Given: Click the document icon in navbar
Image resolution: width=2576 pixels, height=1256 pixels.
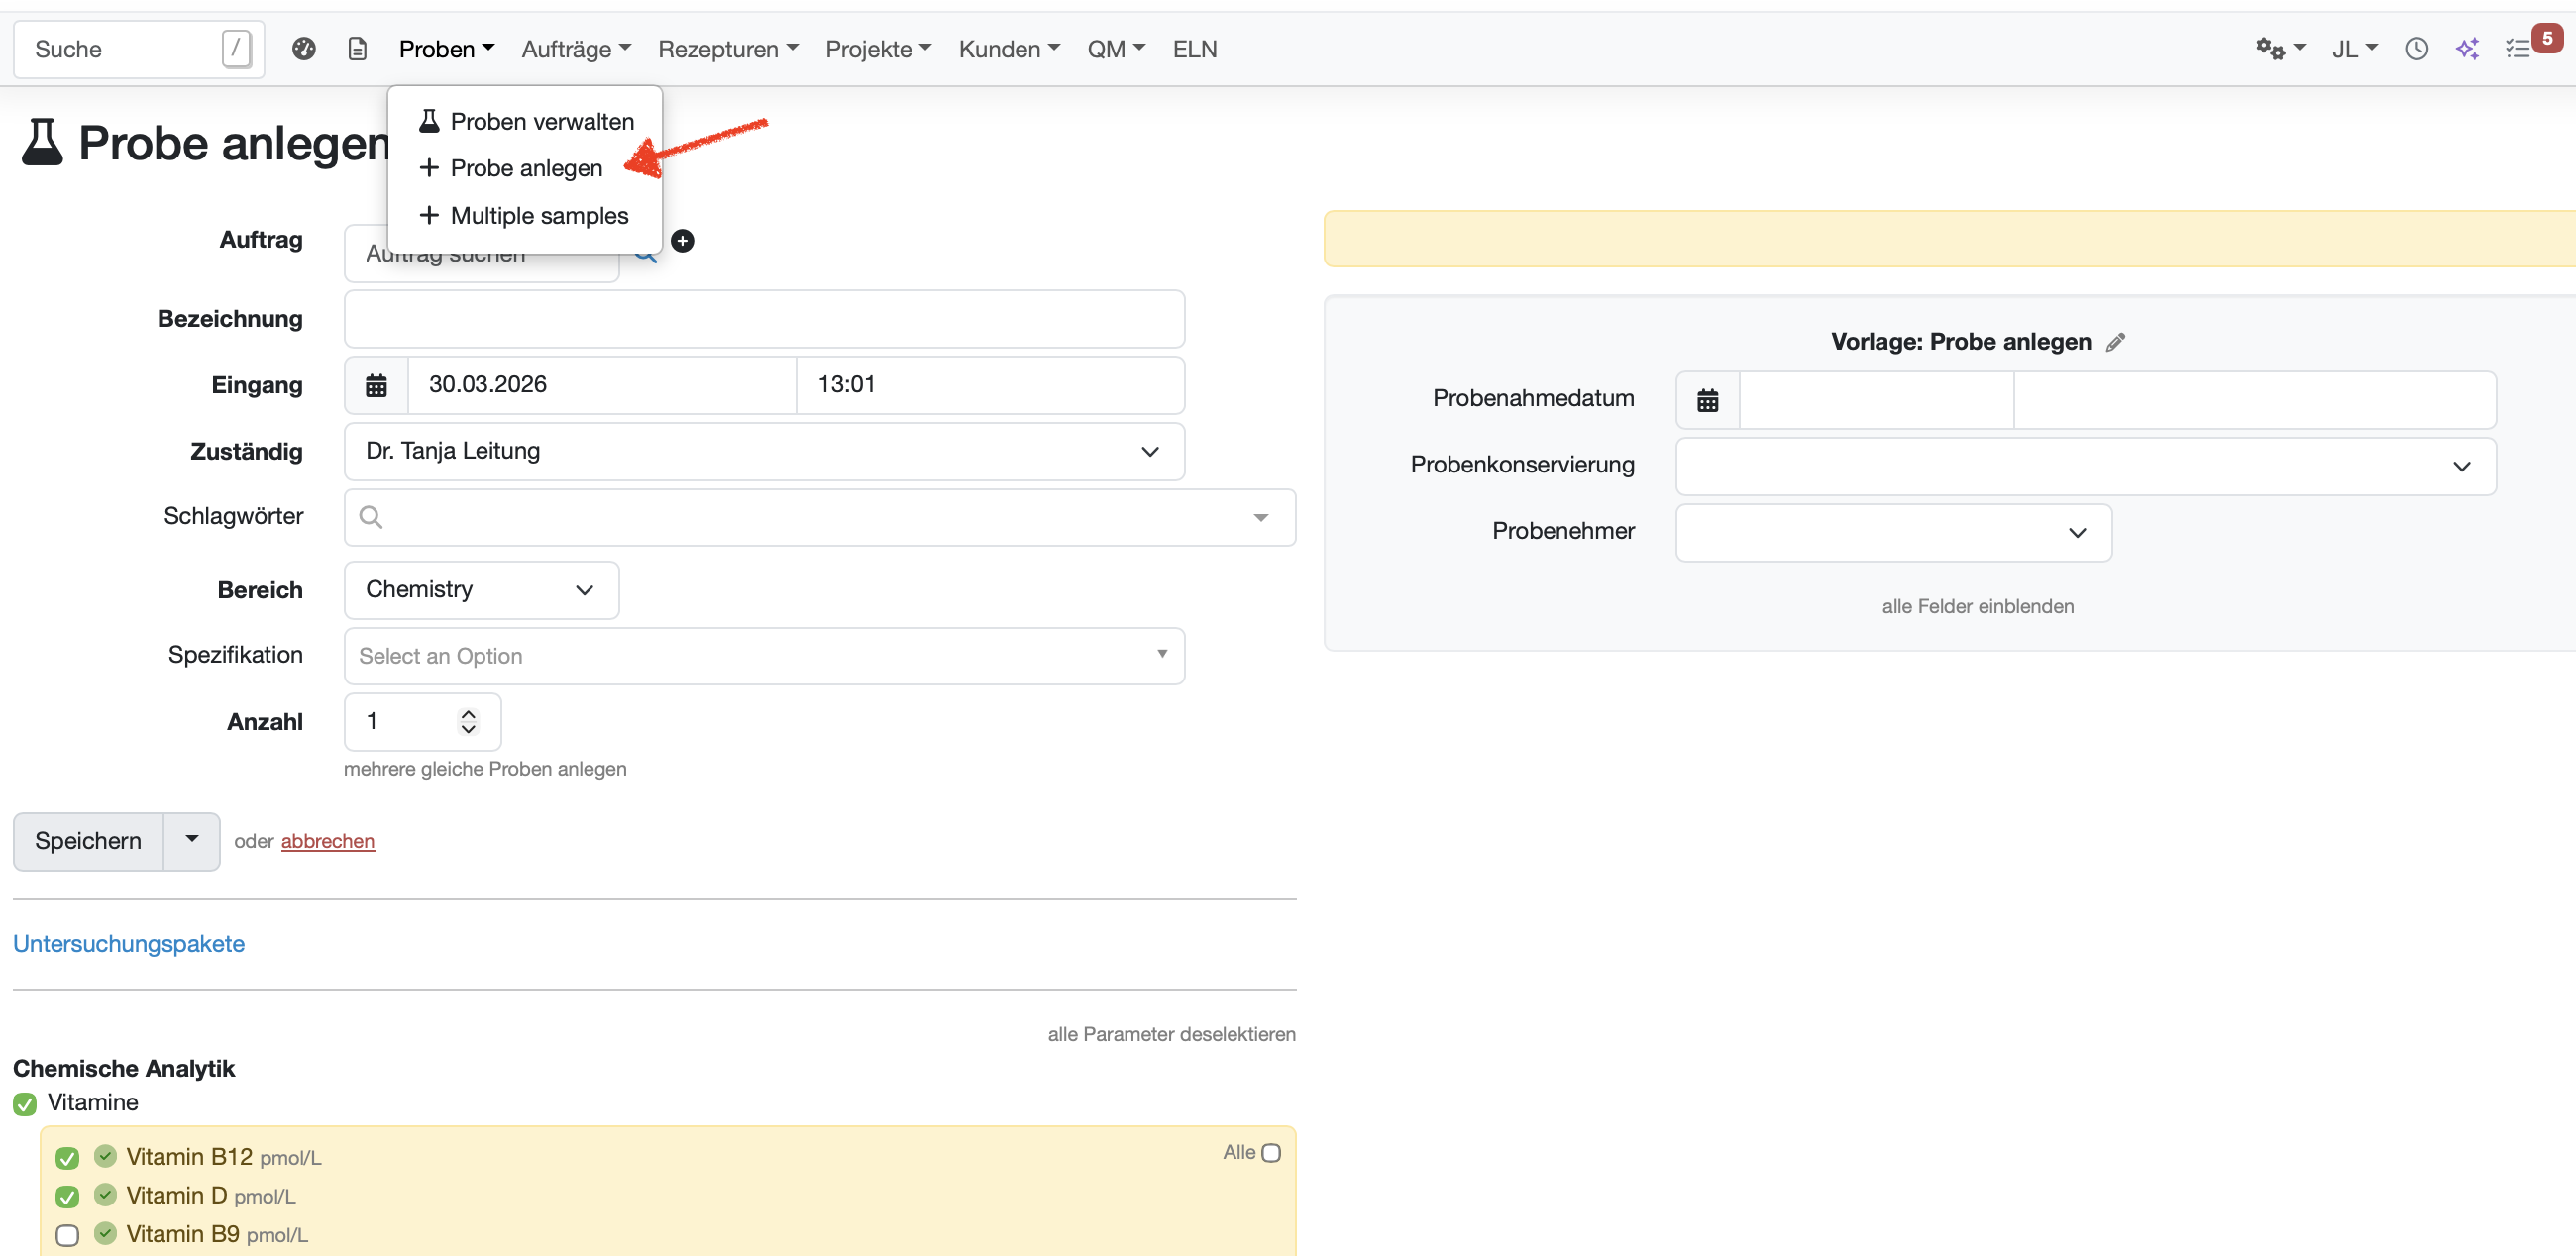Looking at the screenshot, I should pos(357,49).
